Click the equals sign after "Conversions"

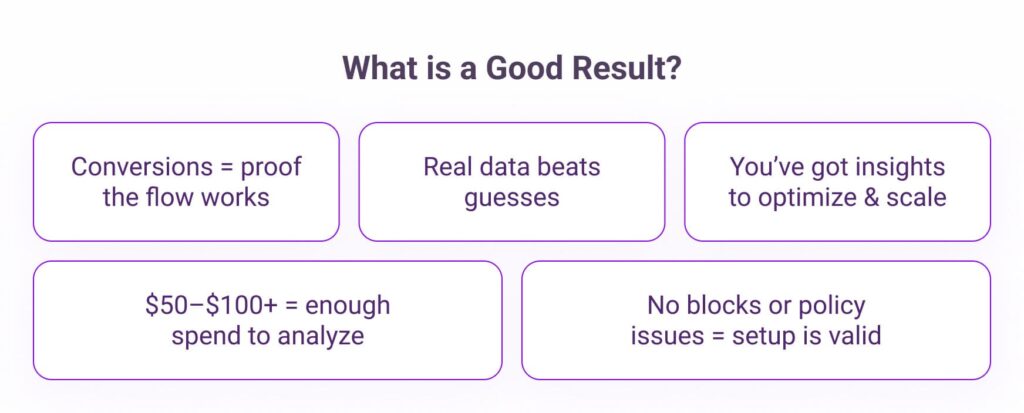[226, 167]
